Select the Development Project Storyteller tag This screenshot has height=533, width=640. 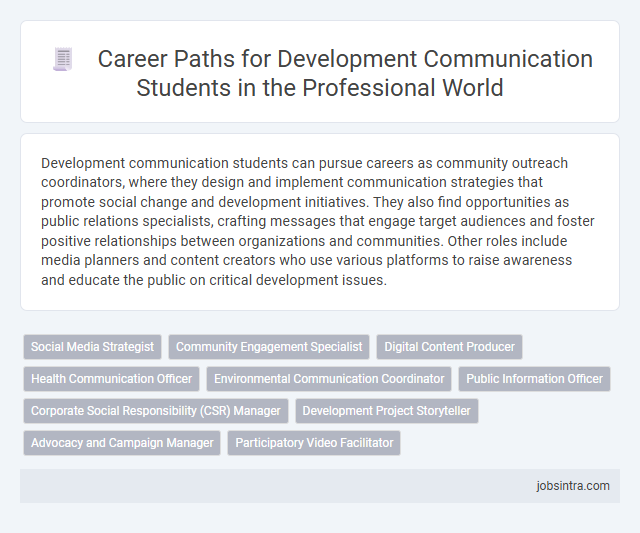(x=387, y=411)
